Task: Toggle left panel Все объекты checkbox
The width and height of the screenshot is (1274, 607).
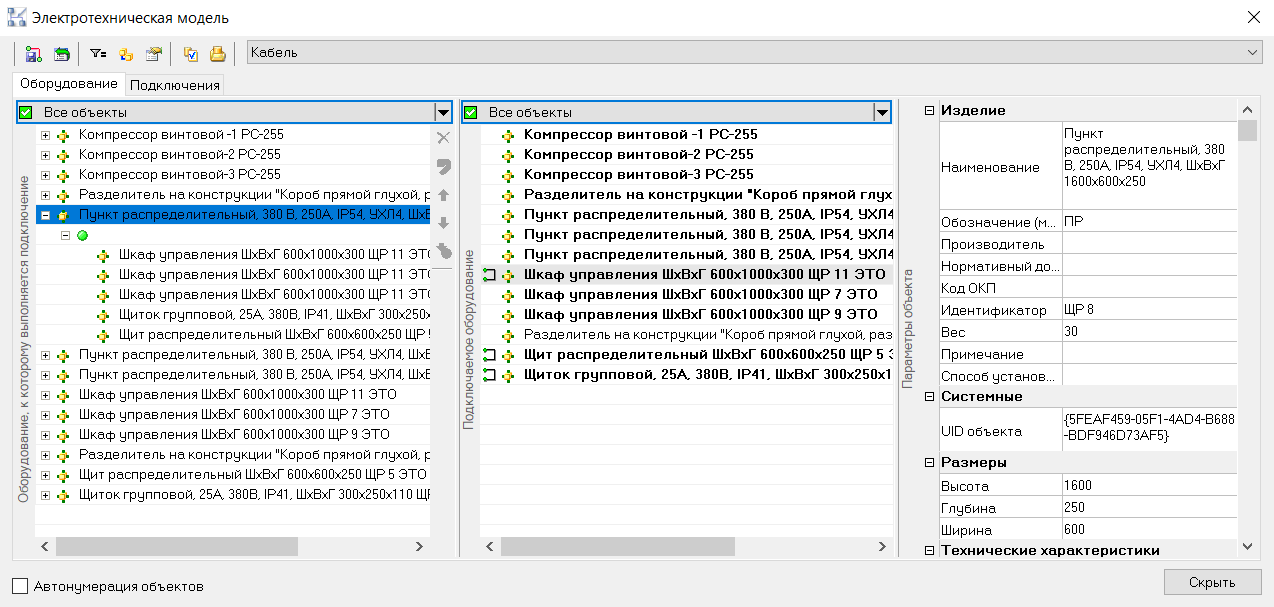Action: [26, 112]
